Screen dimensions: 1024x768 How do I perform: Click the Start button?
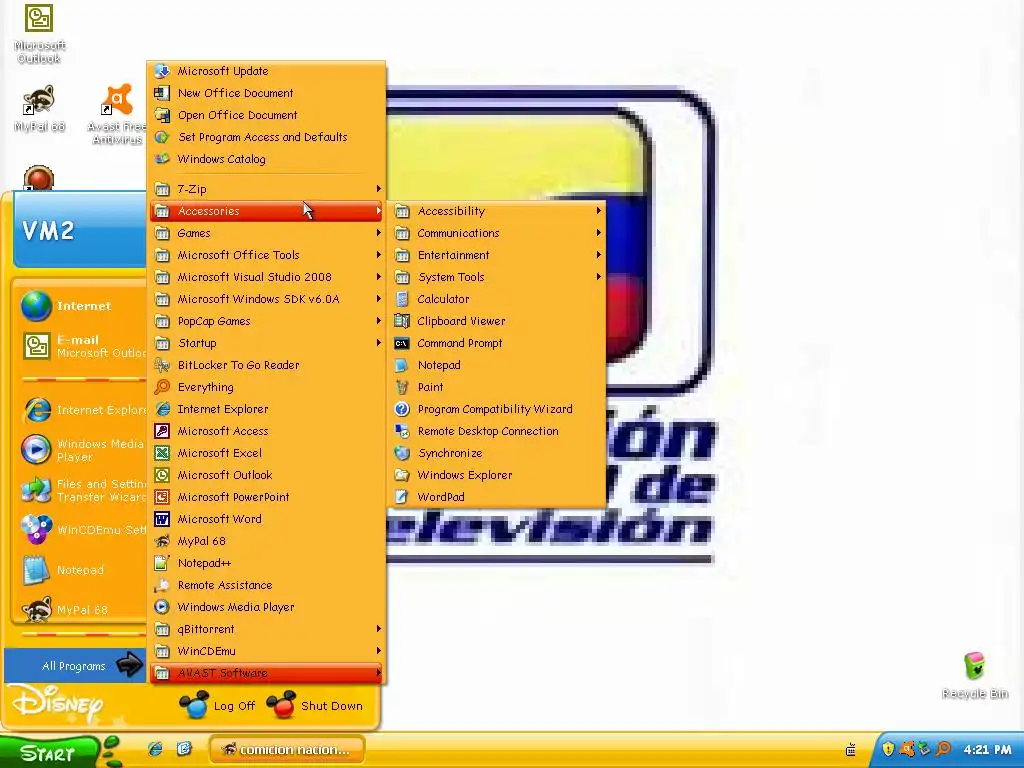pyautogui.click(x=48, y=753)
